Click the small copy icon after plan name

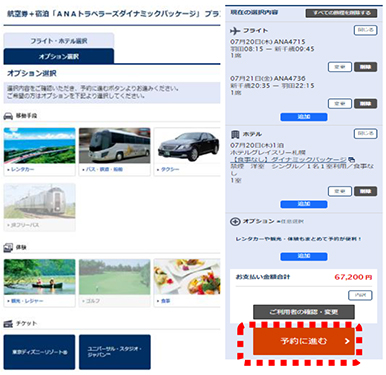pyautogui.click(x=352, y=160)
